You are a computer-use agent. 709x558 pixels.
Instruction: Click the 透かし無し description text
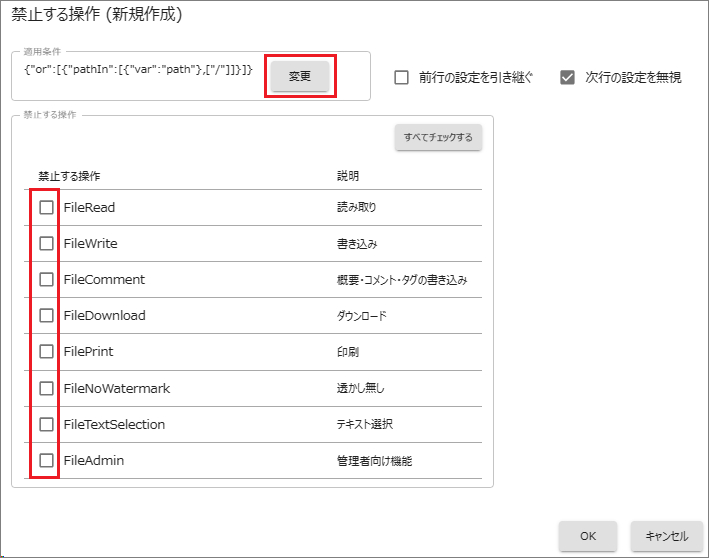point(360,388)
